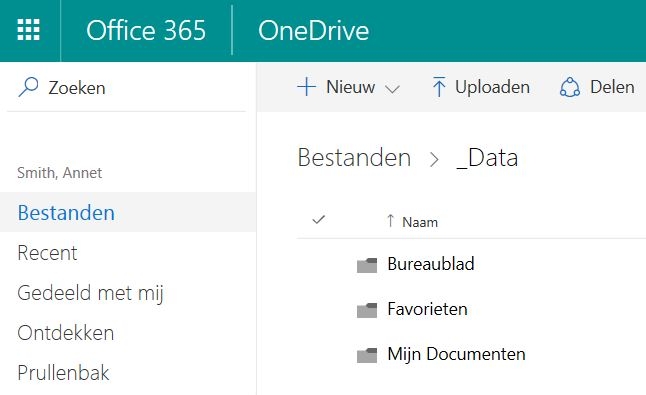Go to Ontdekken in the sidebar
Image resolution: width=646 pixels, height=395 pixels.
(66, 332)
